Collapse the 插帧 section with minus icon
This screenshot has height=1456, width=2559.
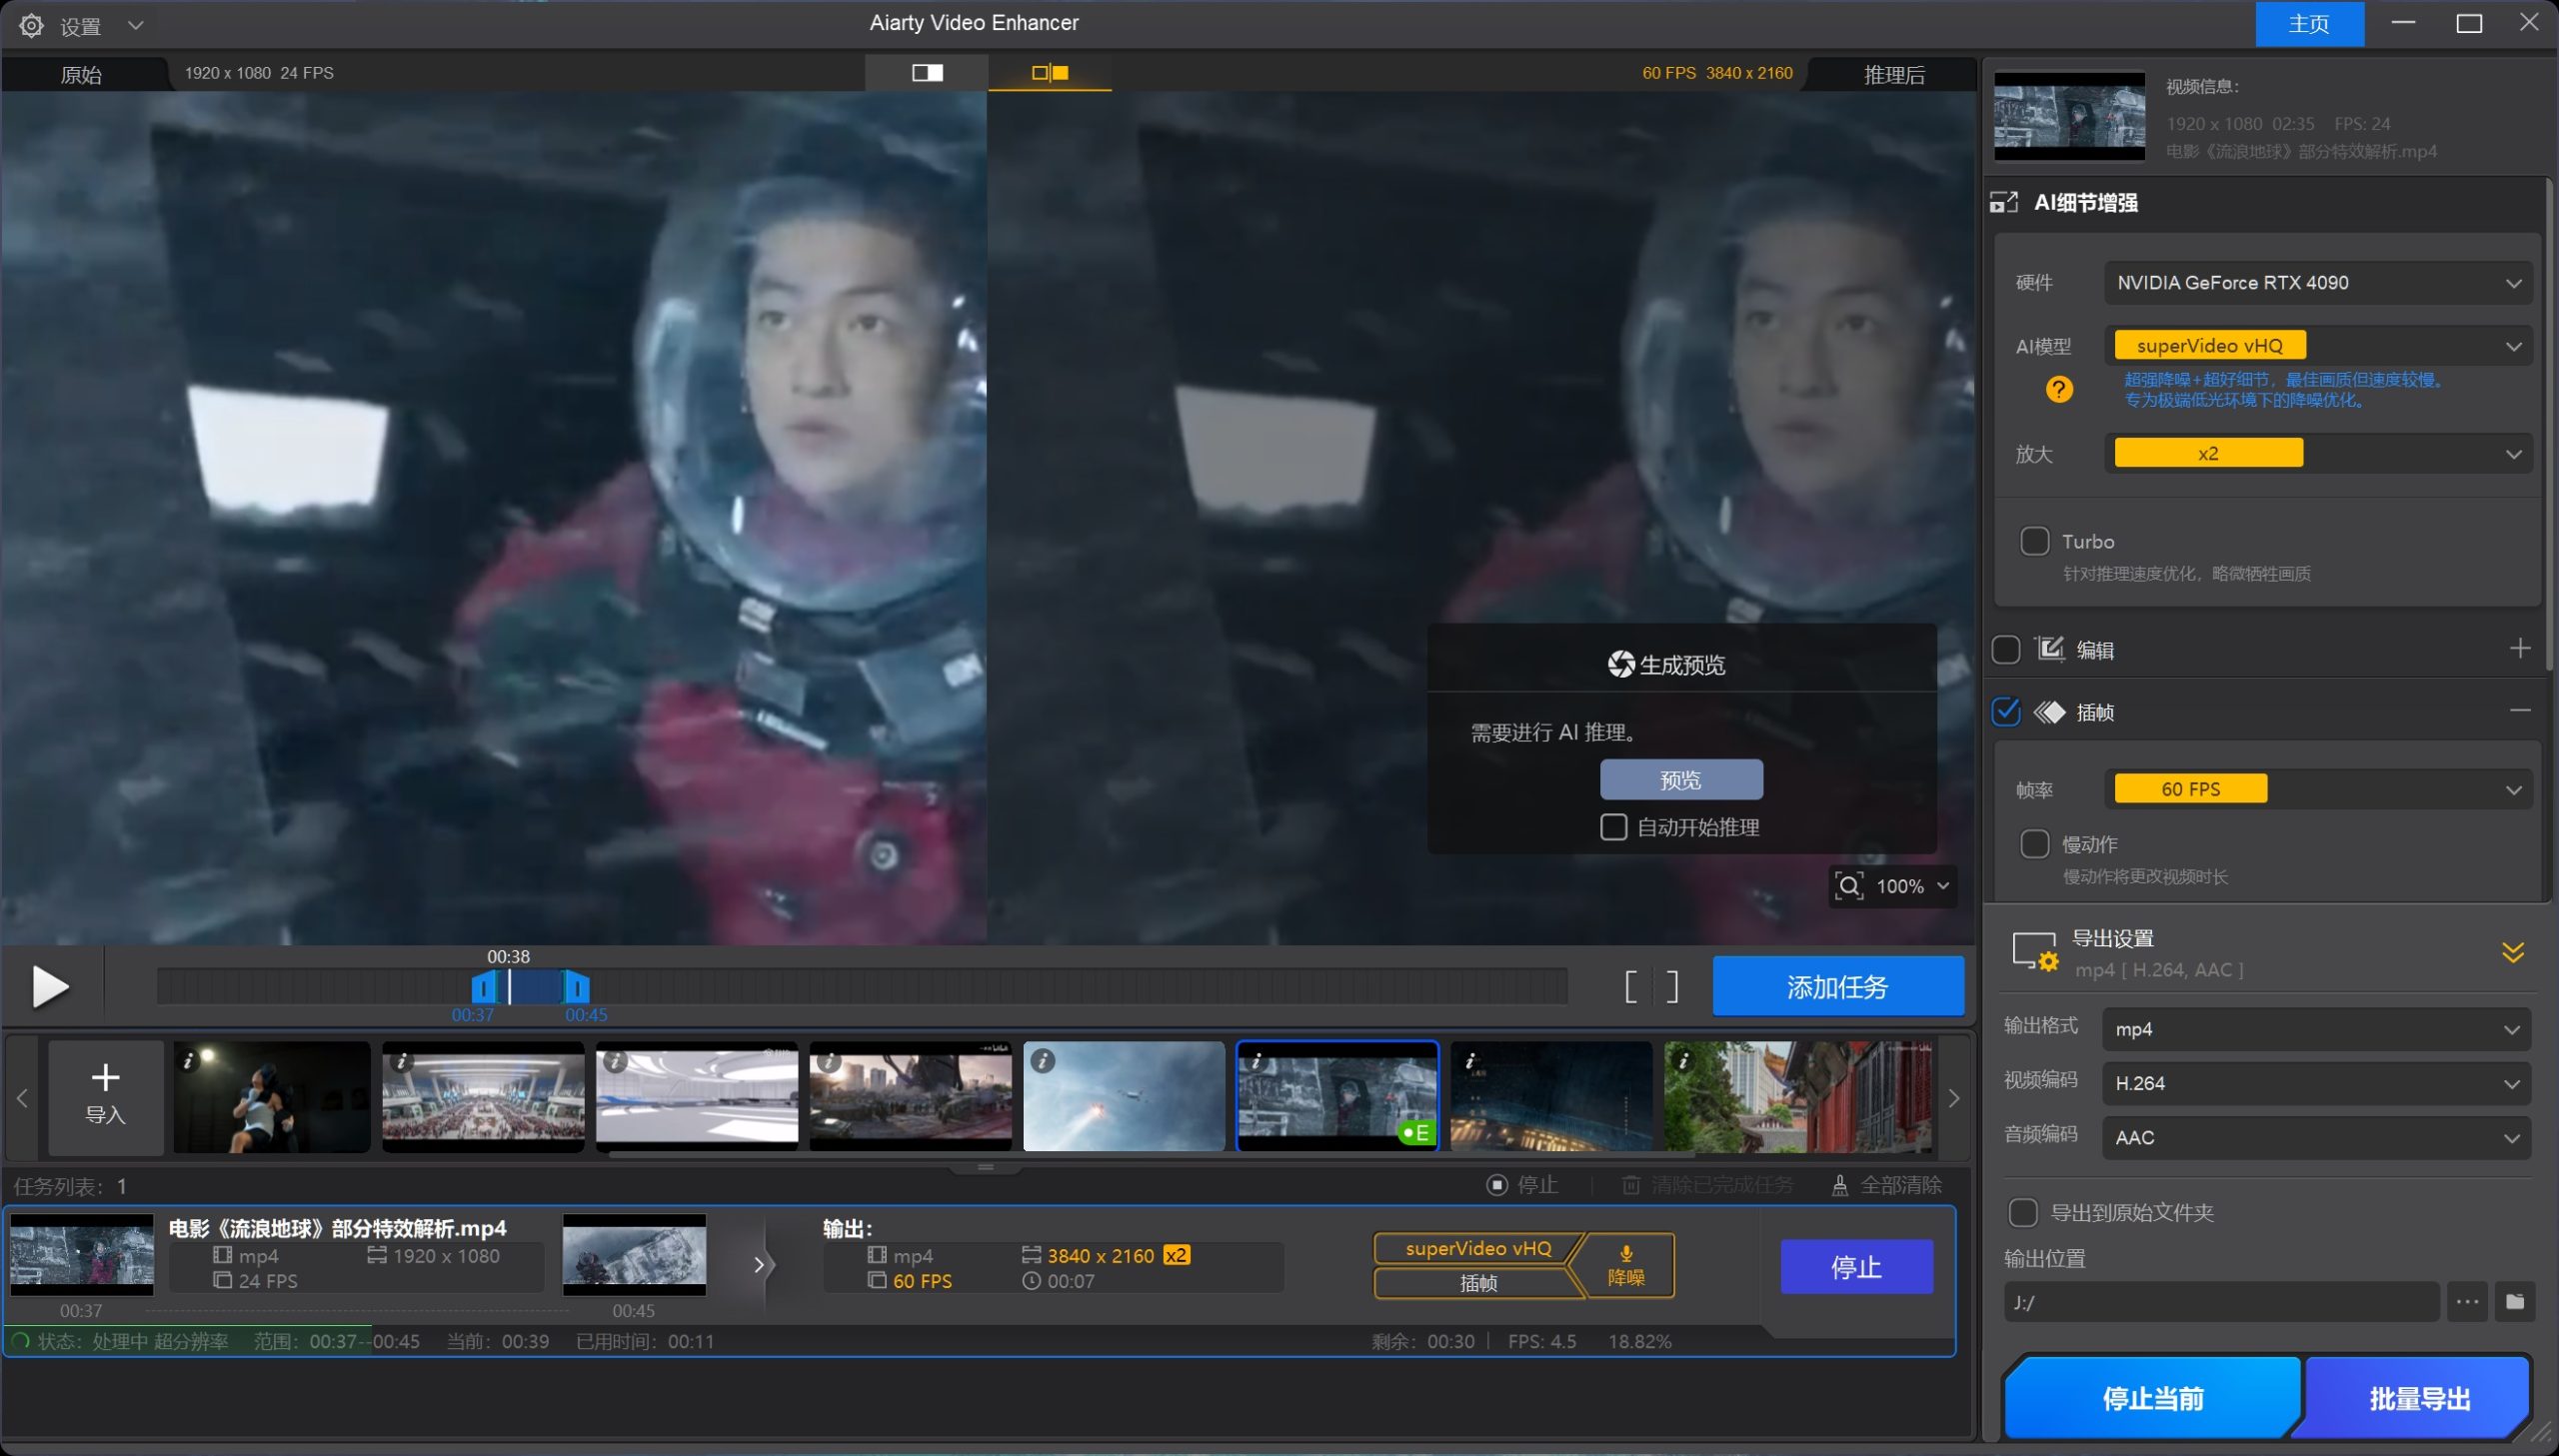coord(2519,710)
